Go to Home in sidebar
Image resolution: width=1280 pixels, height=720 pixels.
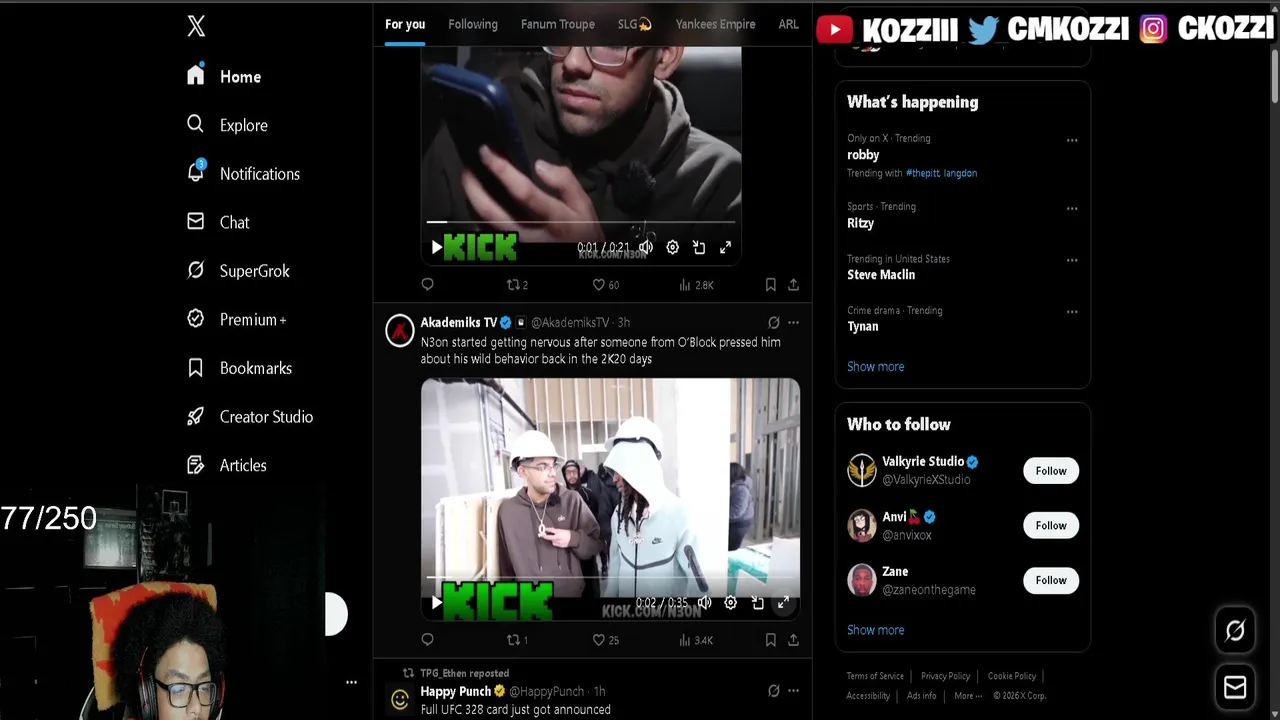click(x=225, y=77)
